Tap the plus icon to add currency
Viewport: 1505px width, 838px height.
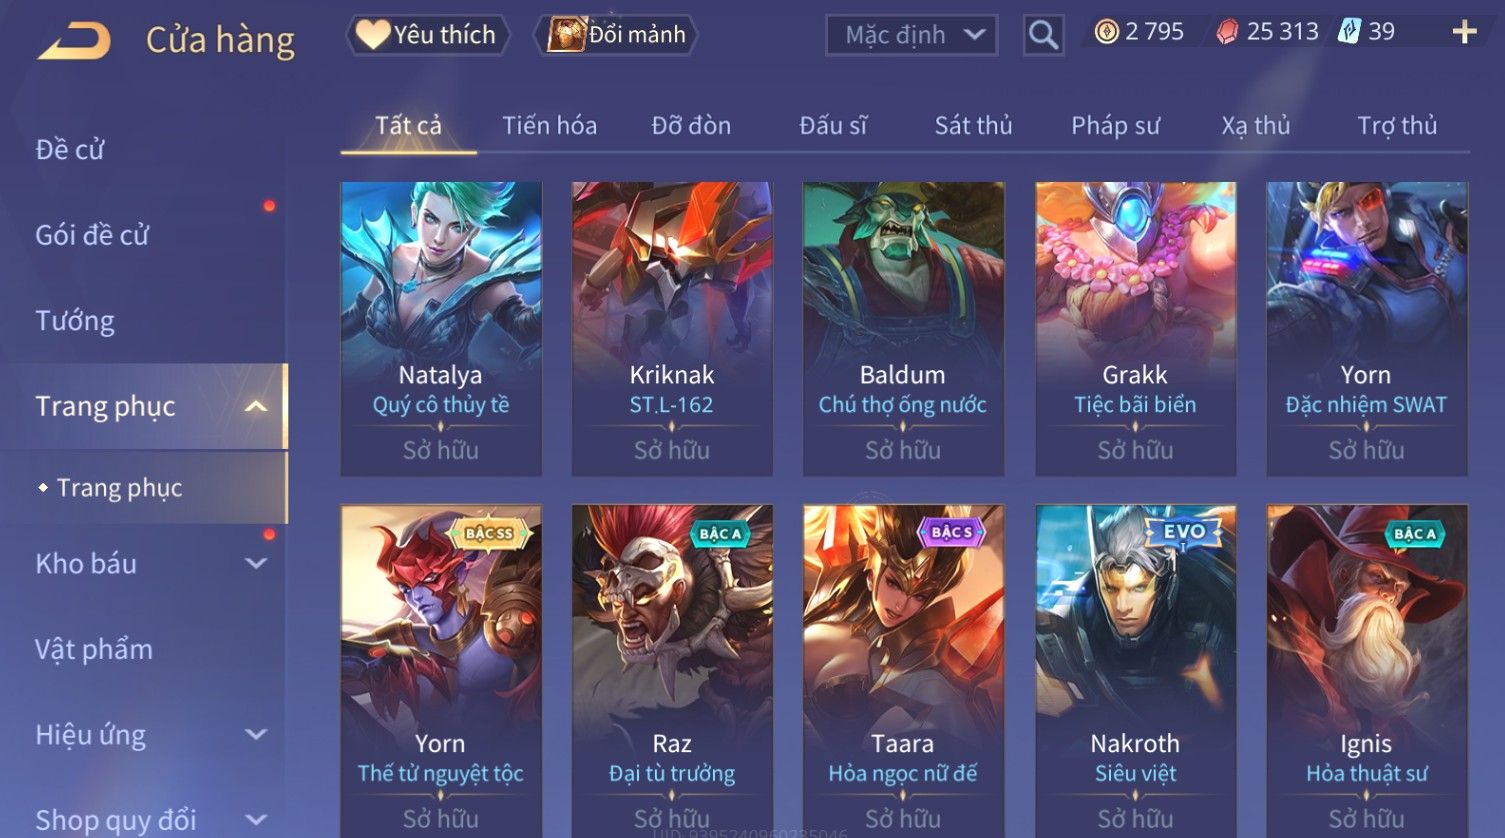click(x=1464, y=33)
